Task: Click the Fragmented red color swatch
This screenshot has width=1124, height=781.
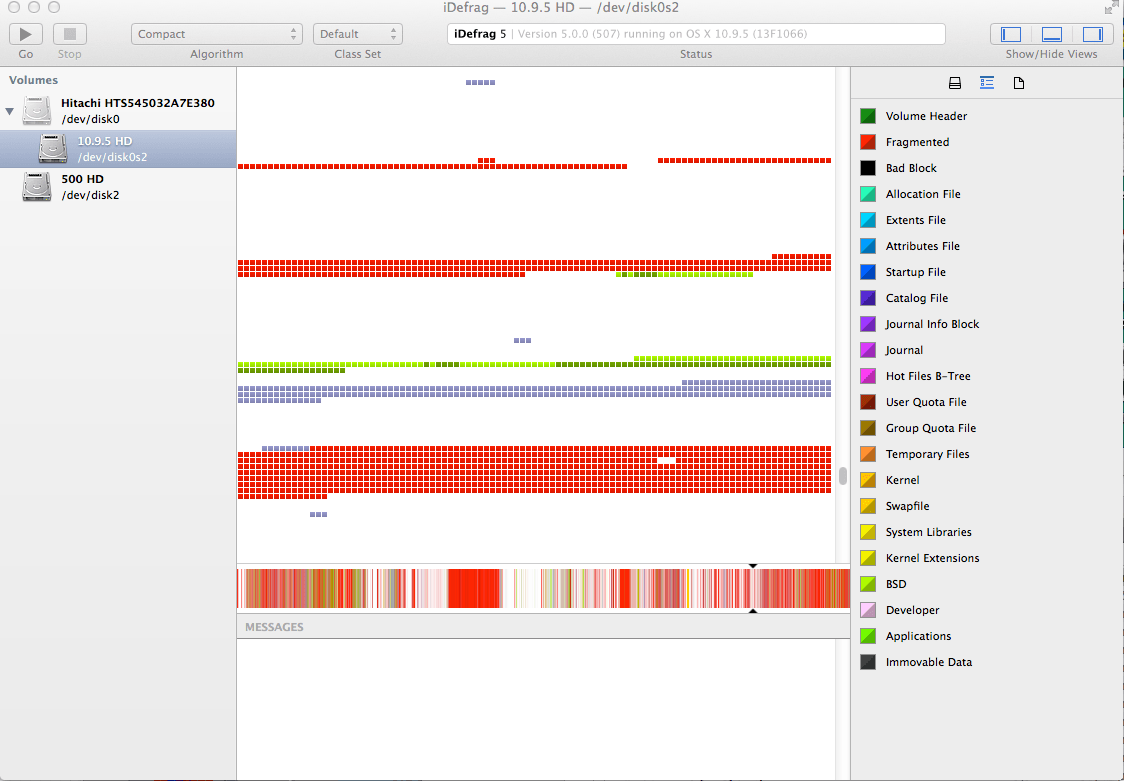Action: (868, 142)
